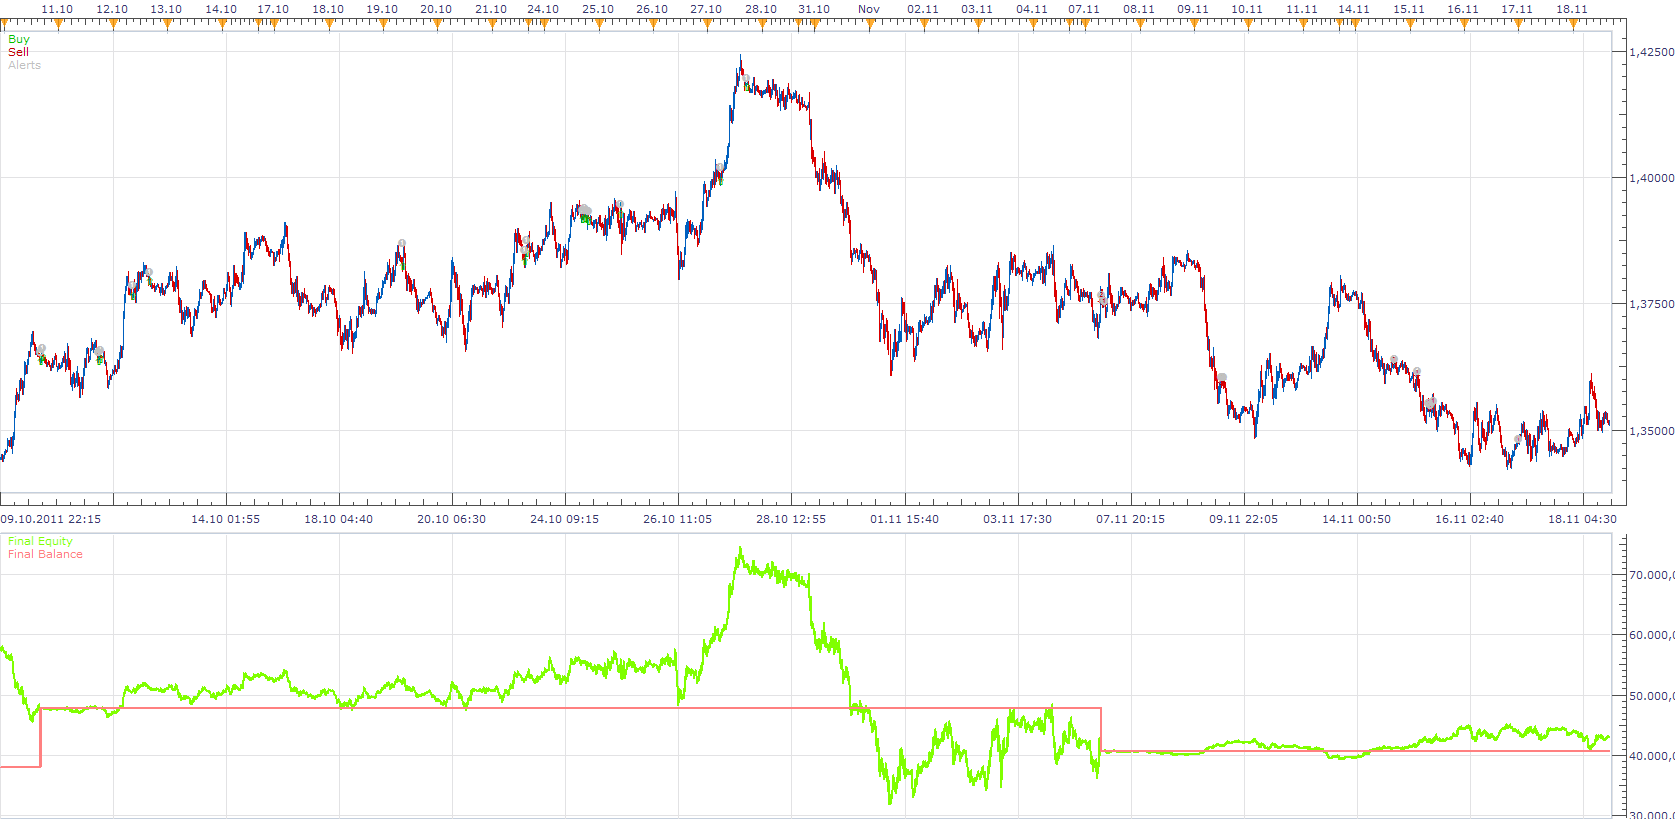The width and height of the screenshot is (1676, 819).
Task: Click the 11.10 date label on top axis
Action: [57, 9]
